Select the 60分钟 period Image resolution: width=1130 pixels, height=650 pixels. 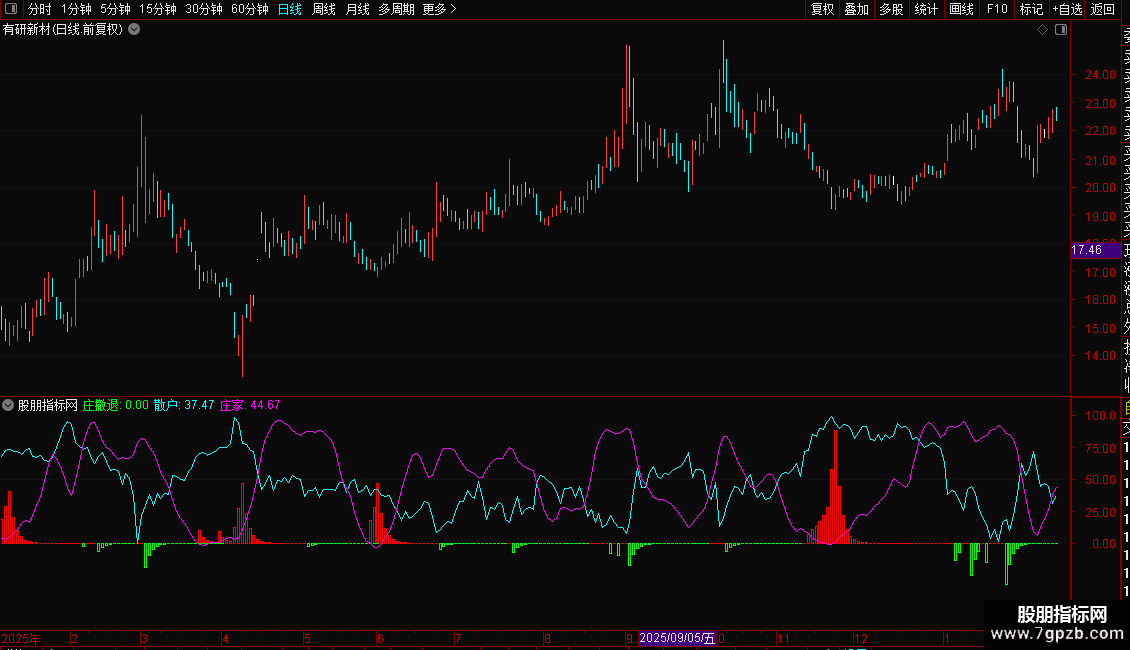[250, 9]
